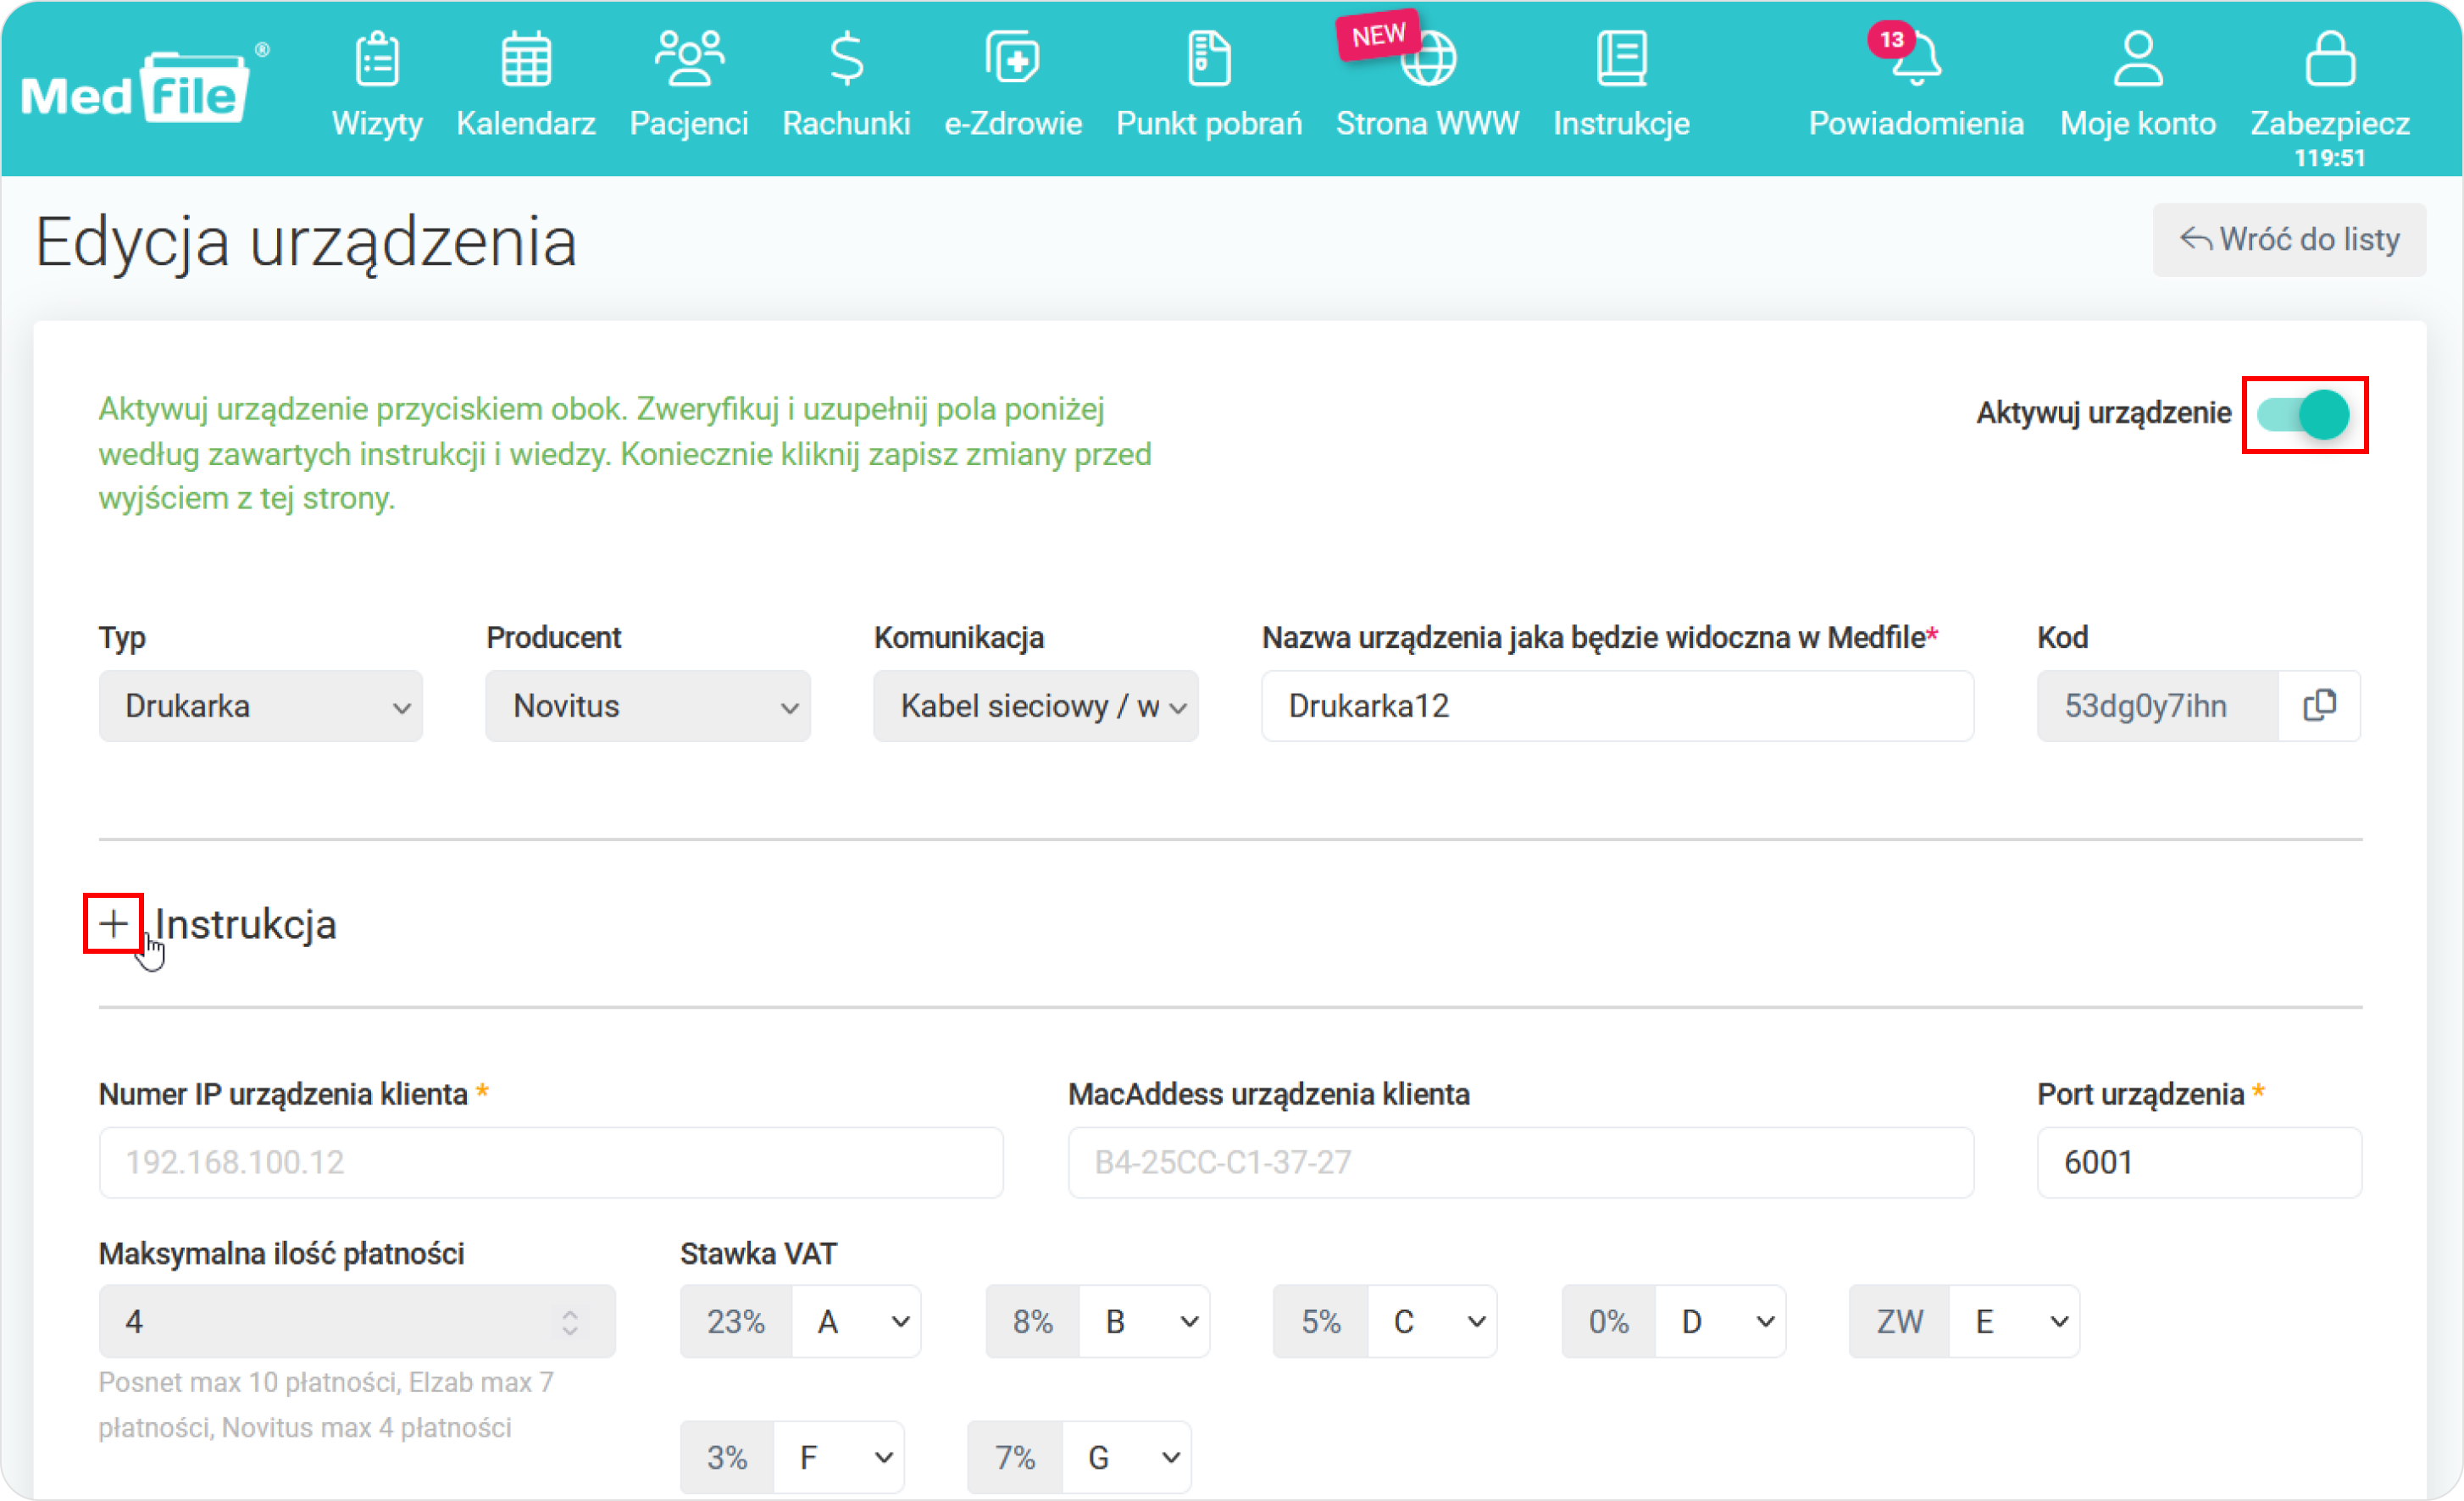Image resolution: width=2464 pixels, height=1501 pixels.
Task: Open the ZW VAT letter dropdown
Action: (2014, 1321)
